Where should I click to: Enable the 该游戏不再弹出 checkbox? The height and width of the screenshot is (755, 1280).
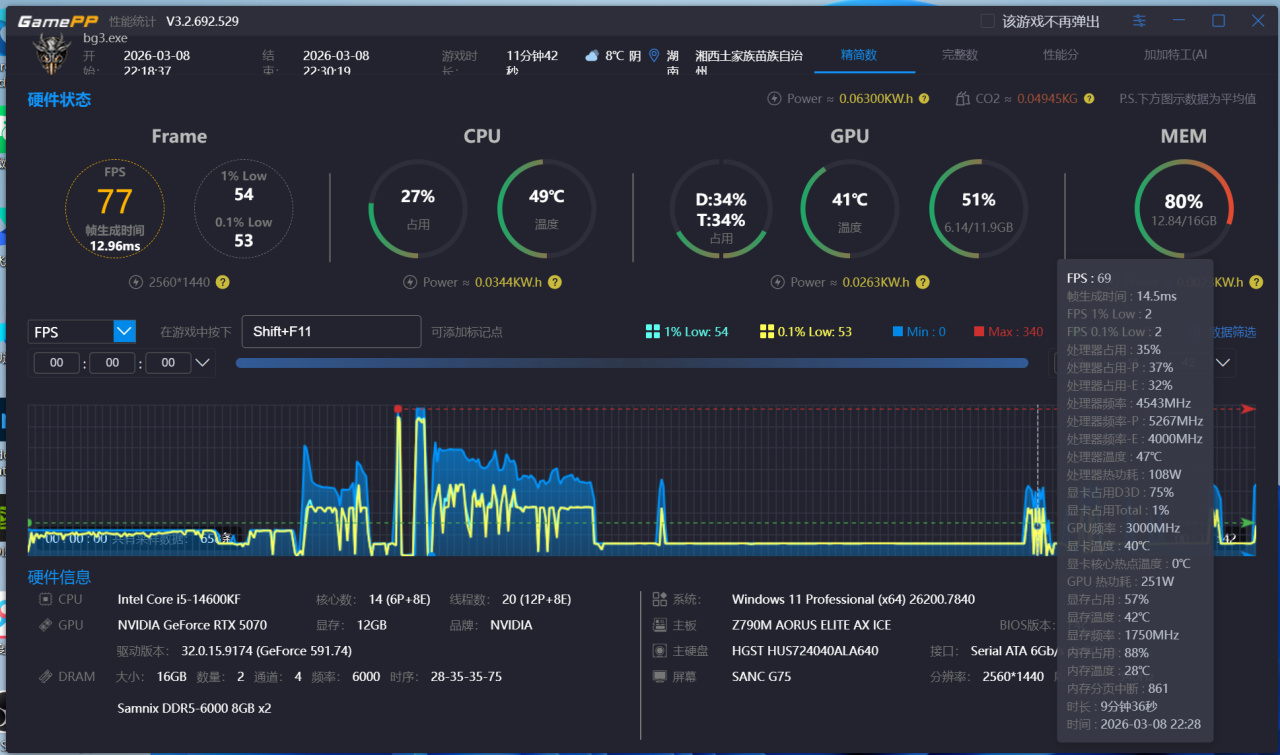[x=987, y=21]
